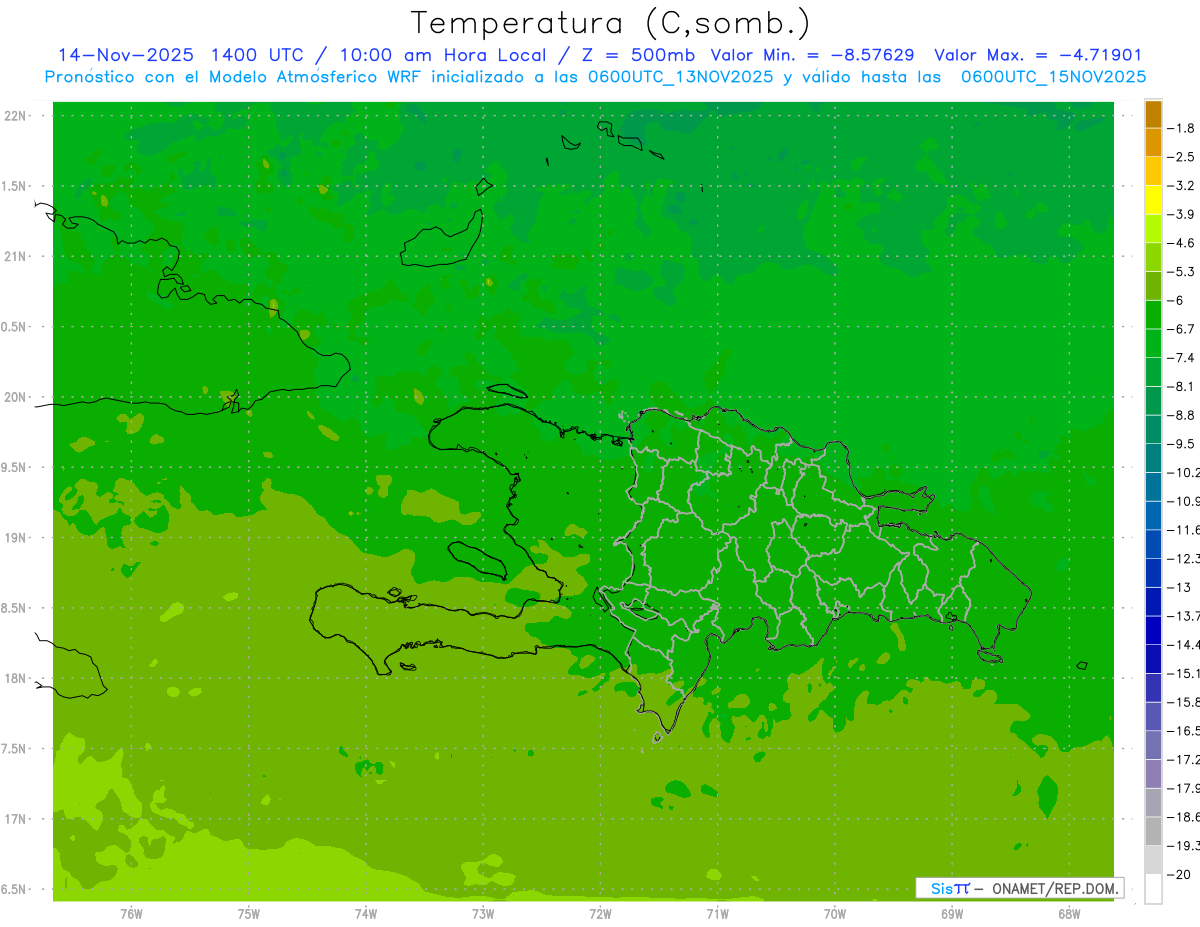Click the -6.7 value on the color scale
The height and width of the screenshot is (927, 1200).
tap(1182, 329)
